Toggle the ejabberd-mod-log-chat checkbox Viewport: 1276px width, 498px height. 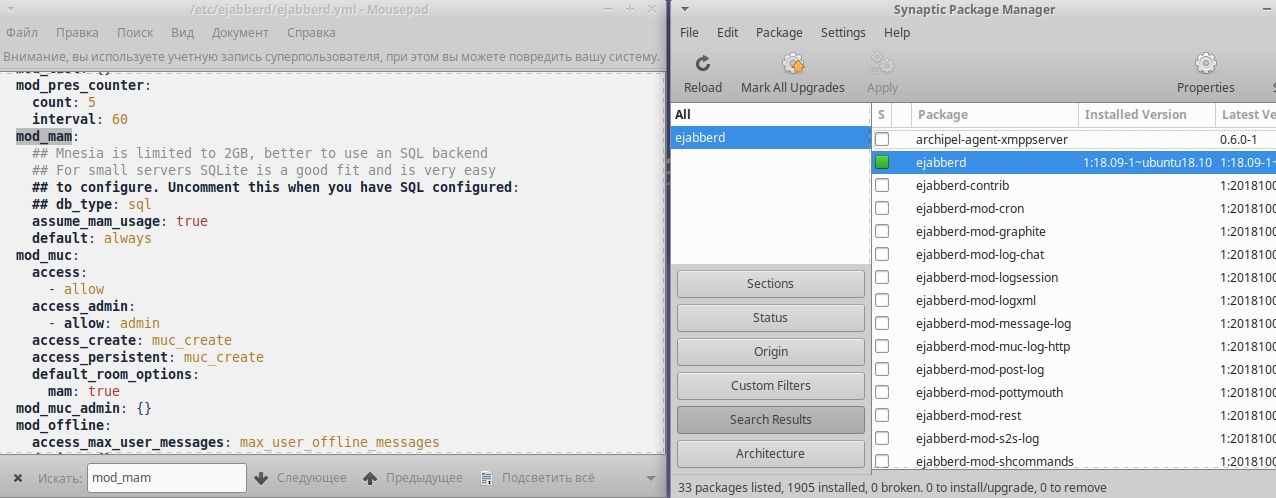click(x=882, y=254)
